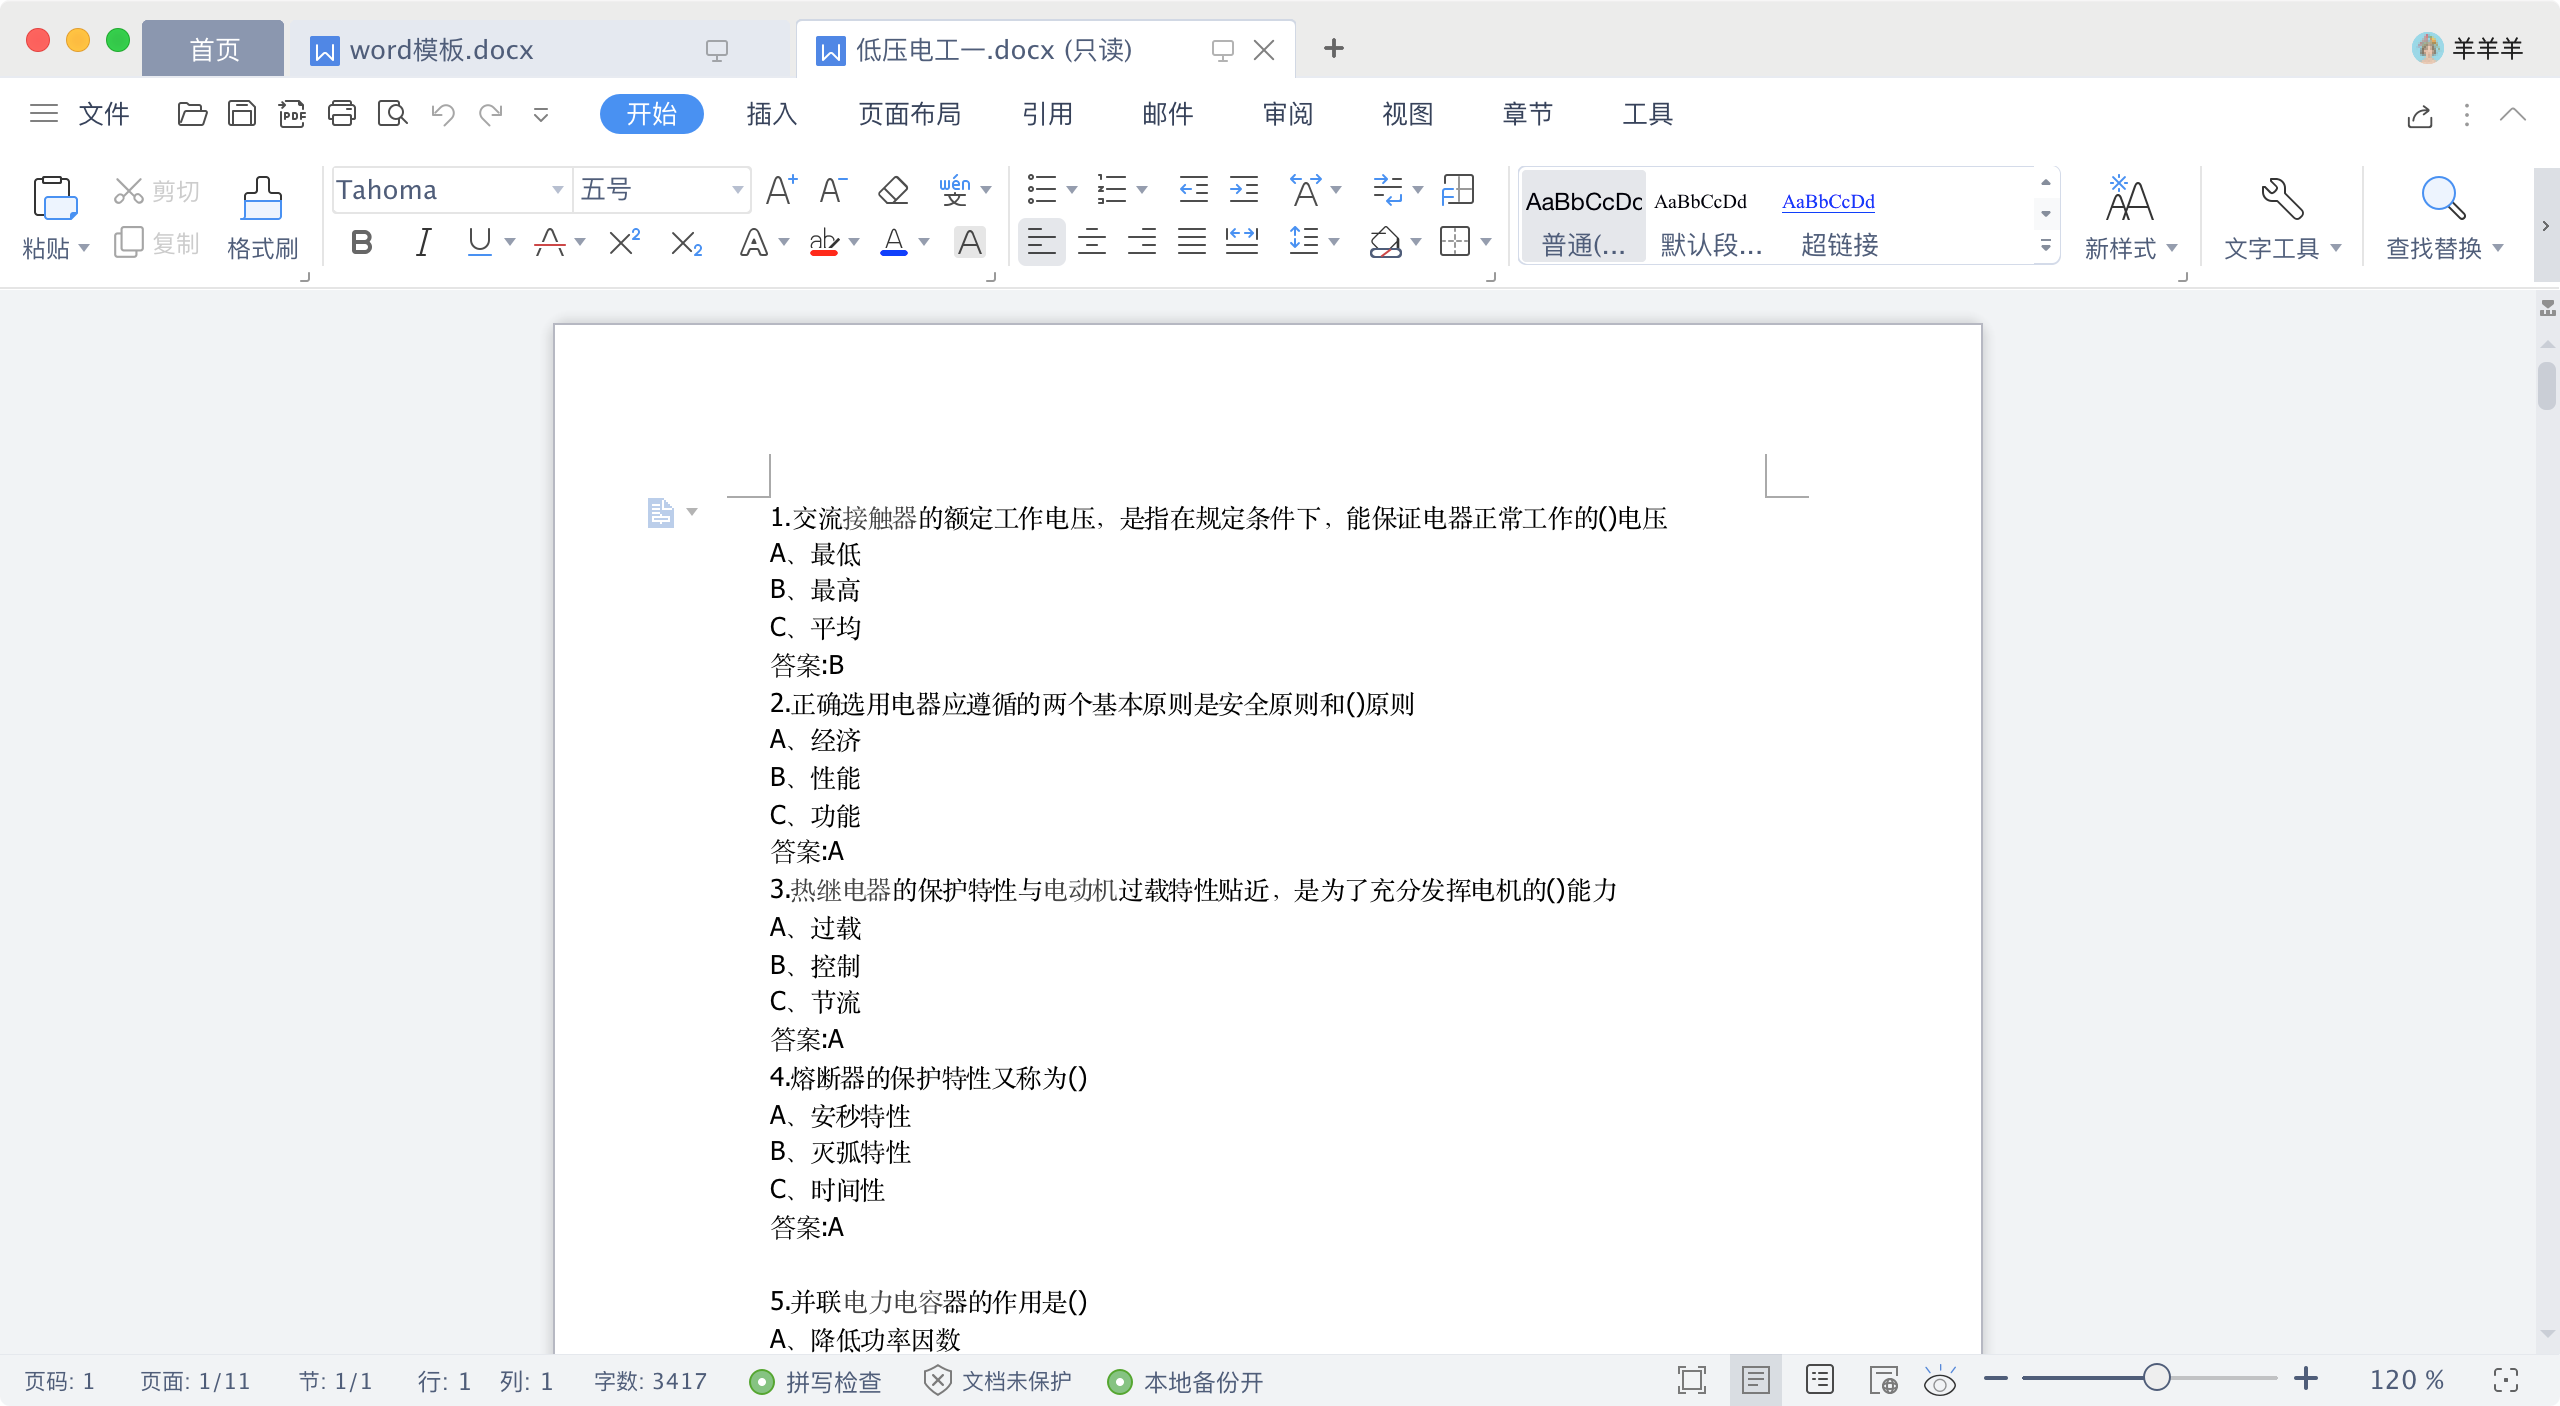Screen dimensions: 2560x1406
Task: Toggle spell check (拼写检查) in status bar
Action: click(816, 1381)
